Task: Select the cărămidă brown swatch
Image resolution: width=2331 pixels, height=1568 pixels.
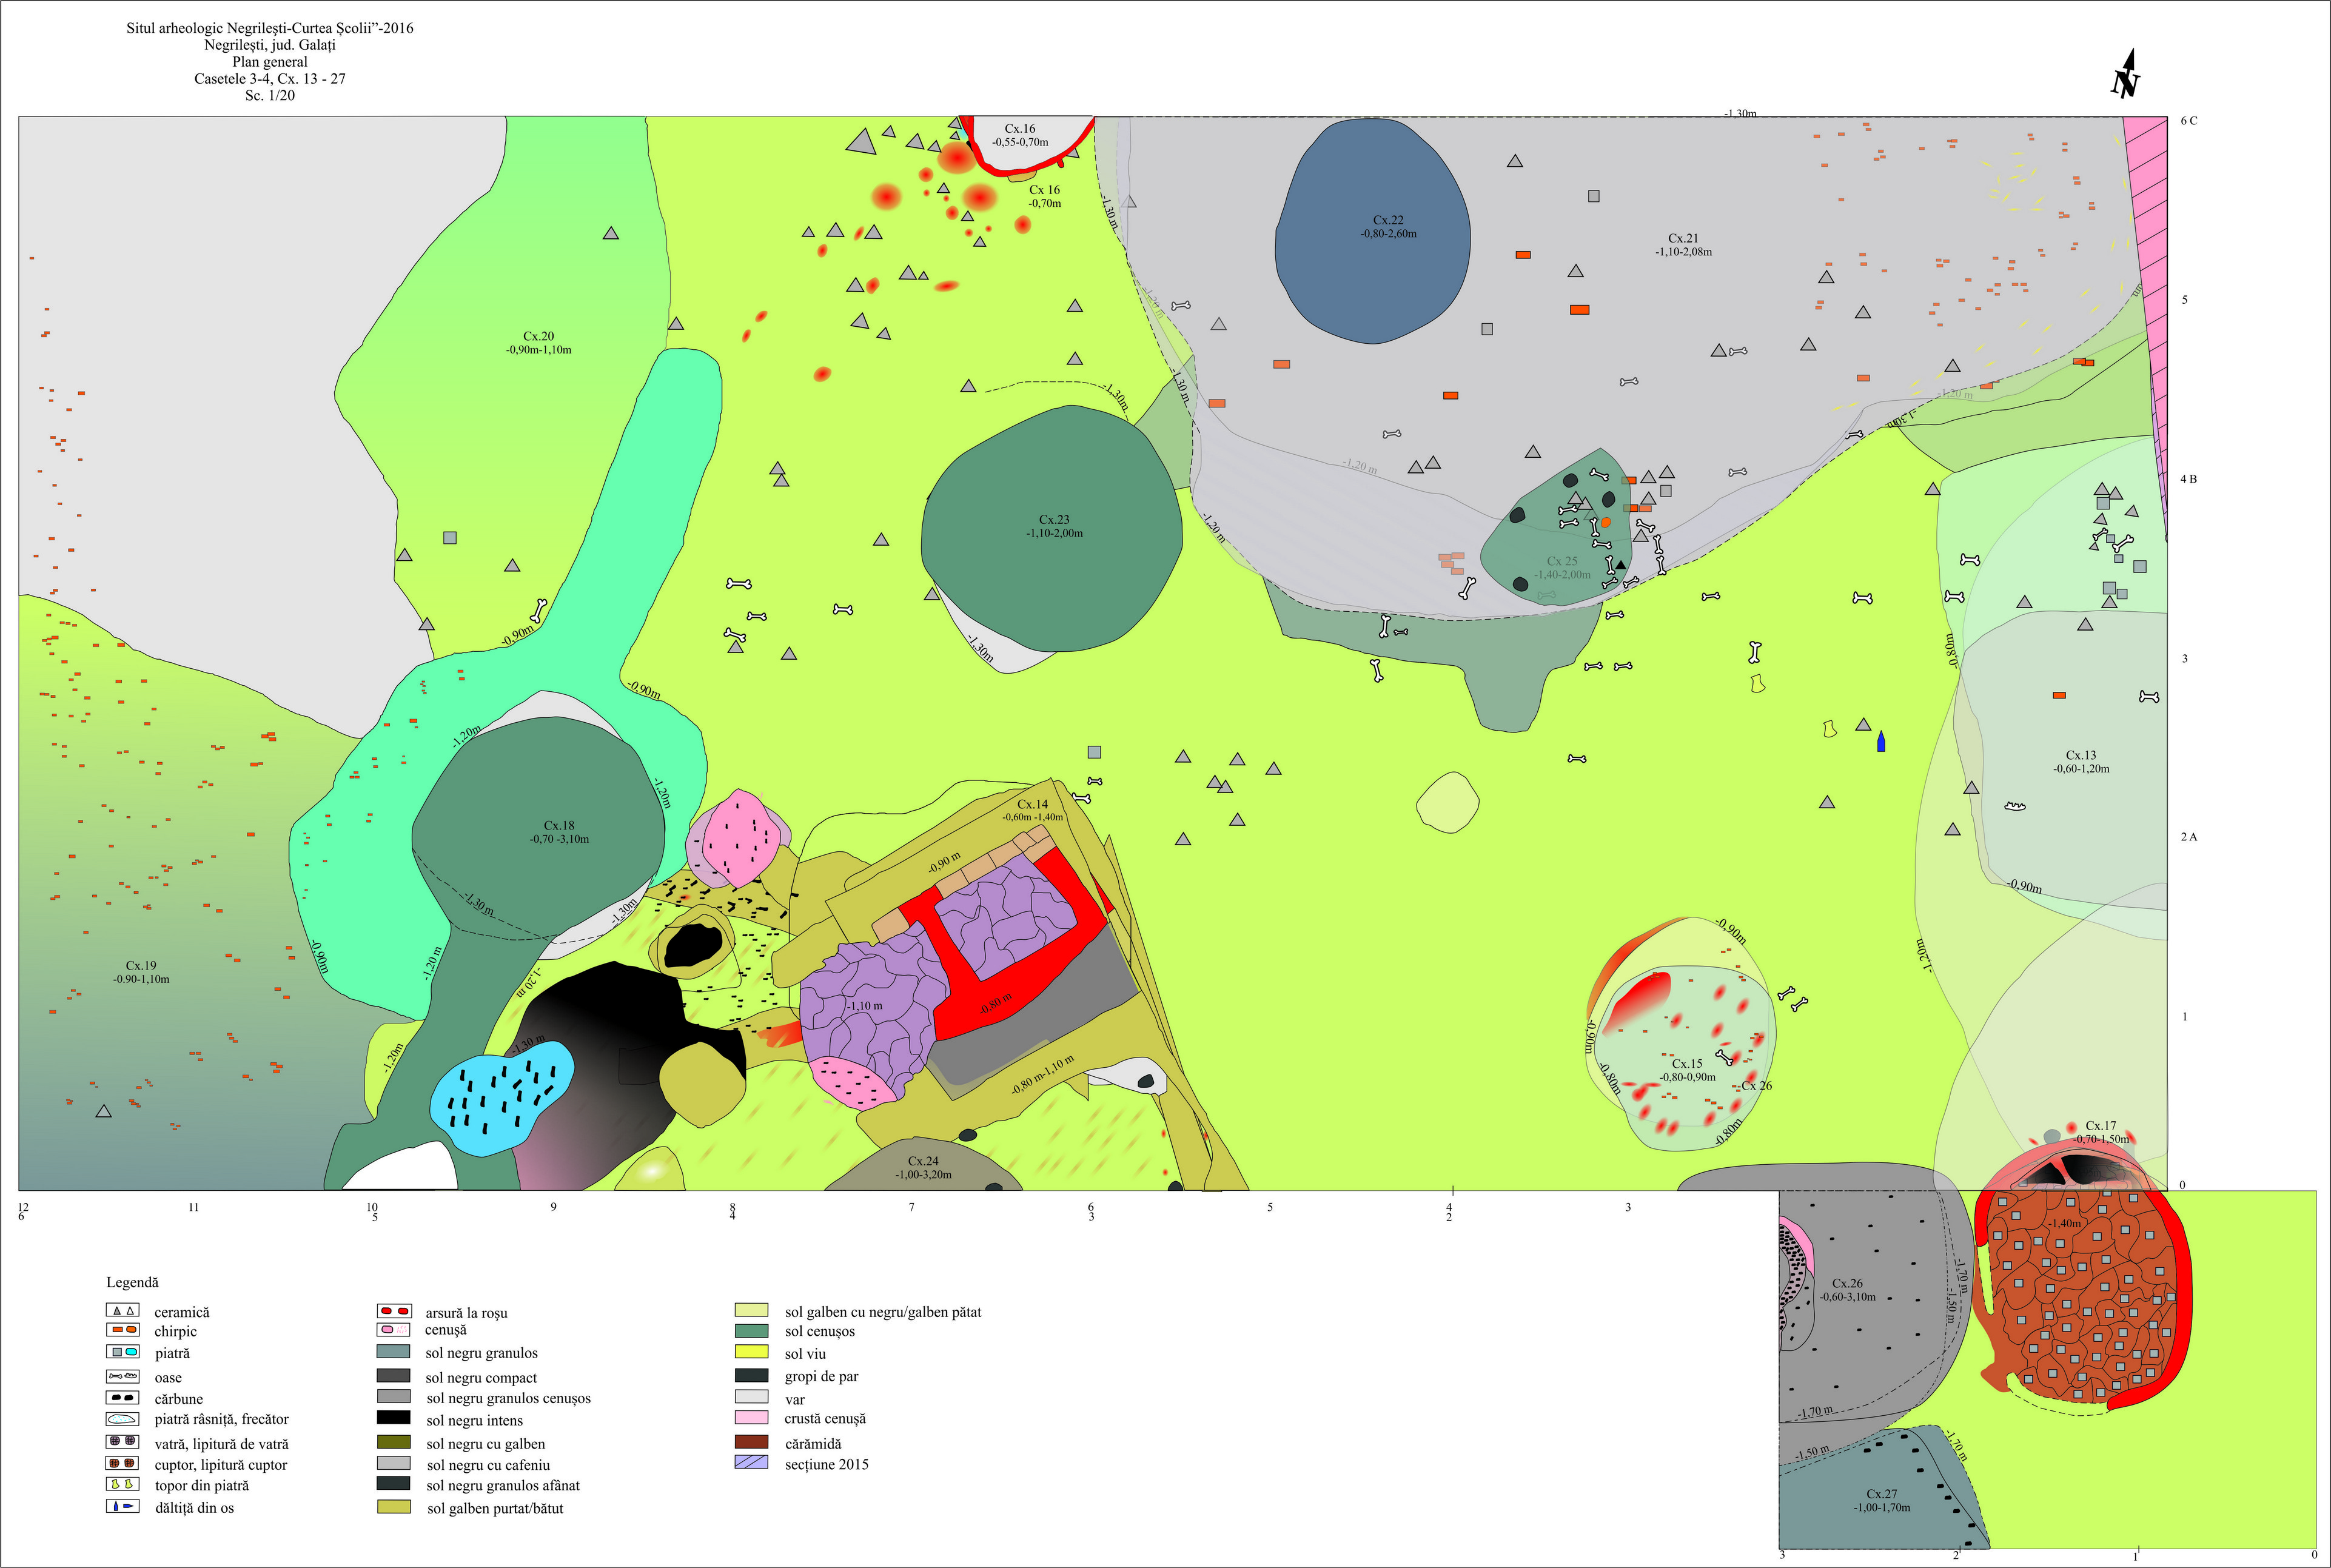Action: (x=751, y=1442)
